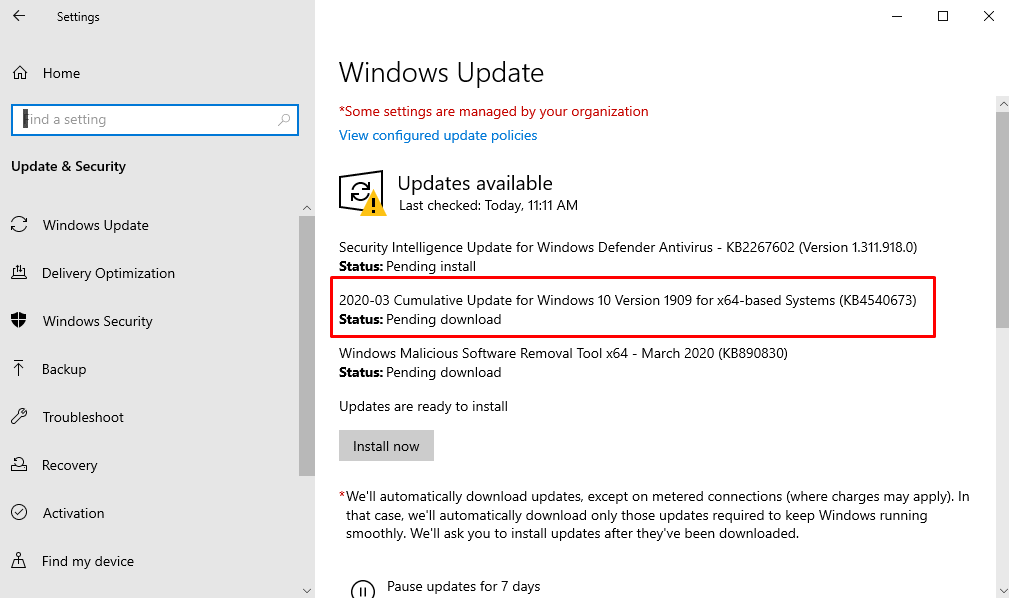Open the Recovery section

(x=70, y=465)
